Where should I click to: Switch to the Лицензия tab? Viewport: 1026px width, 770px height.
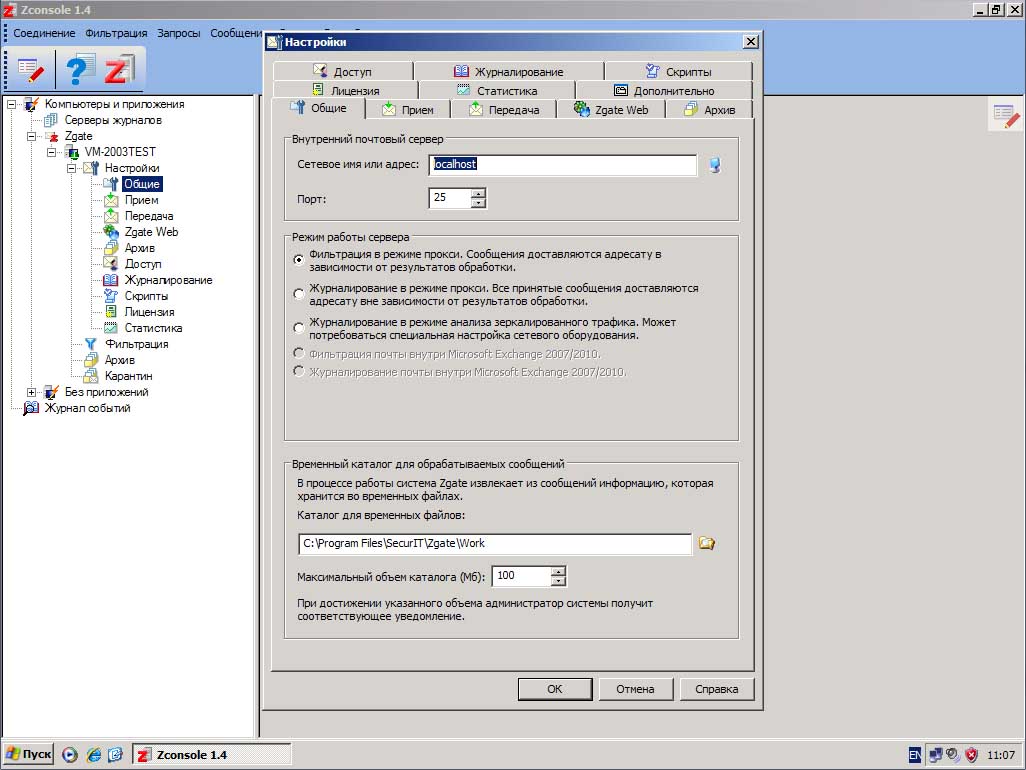[345, 90]
